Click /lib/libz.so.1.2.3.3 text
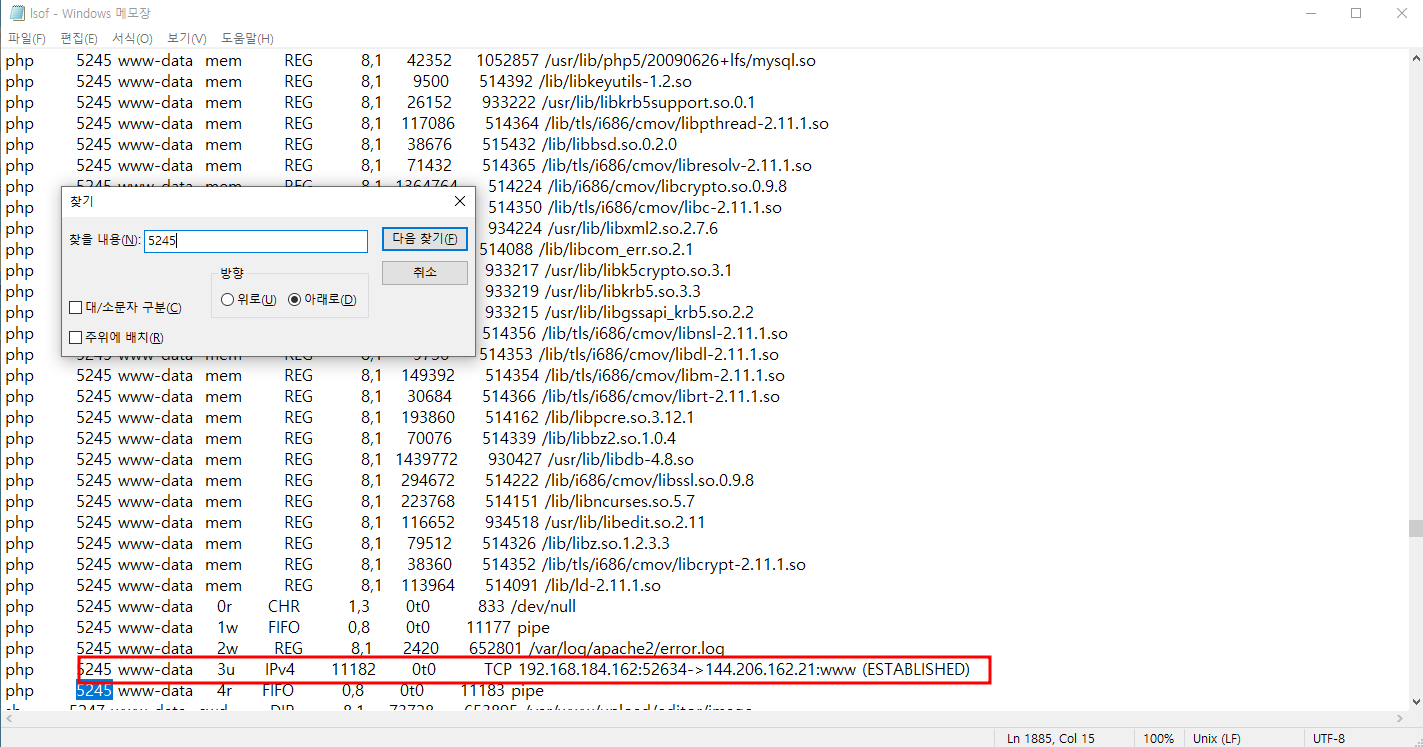This screenshot has height=747, width=1423. pyautogui.click(x=607, y=544)
